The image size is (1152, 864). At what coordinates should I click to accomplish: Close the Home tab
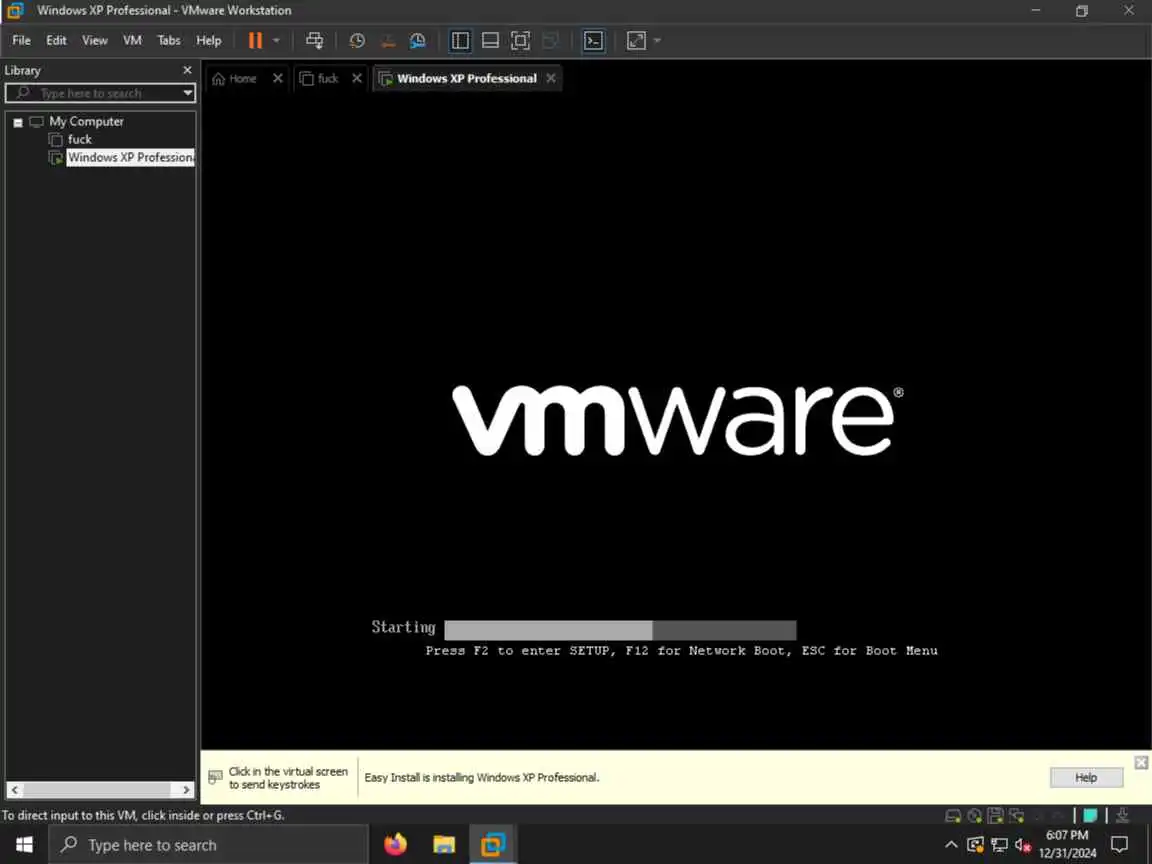pos(278,78)
